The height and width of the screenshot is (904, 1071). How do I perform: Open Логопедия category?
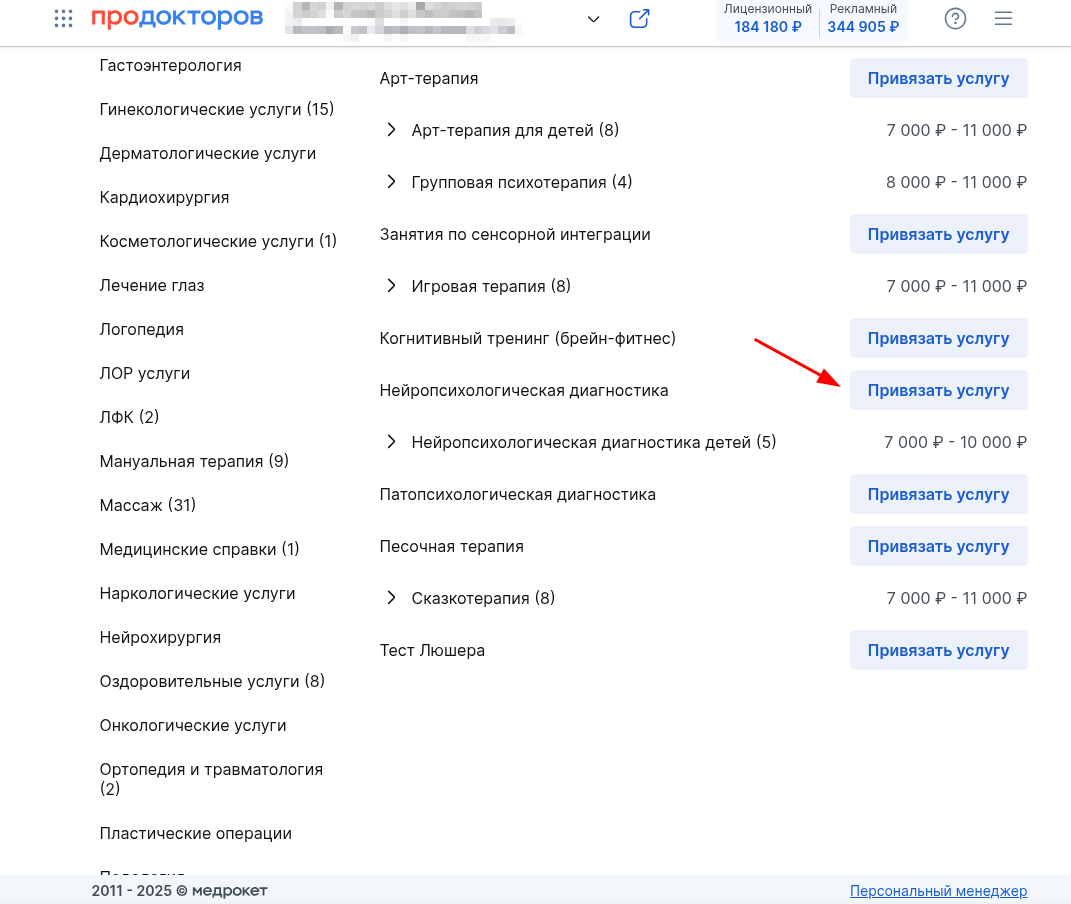pyautogui.click(x=142, y=329)
